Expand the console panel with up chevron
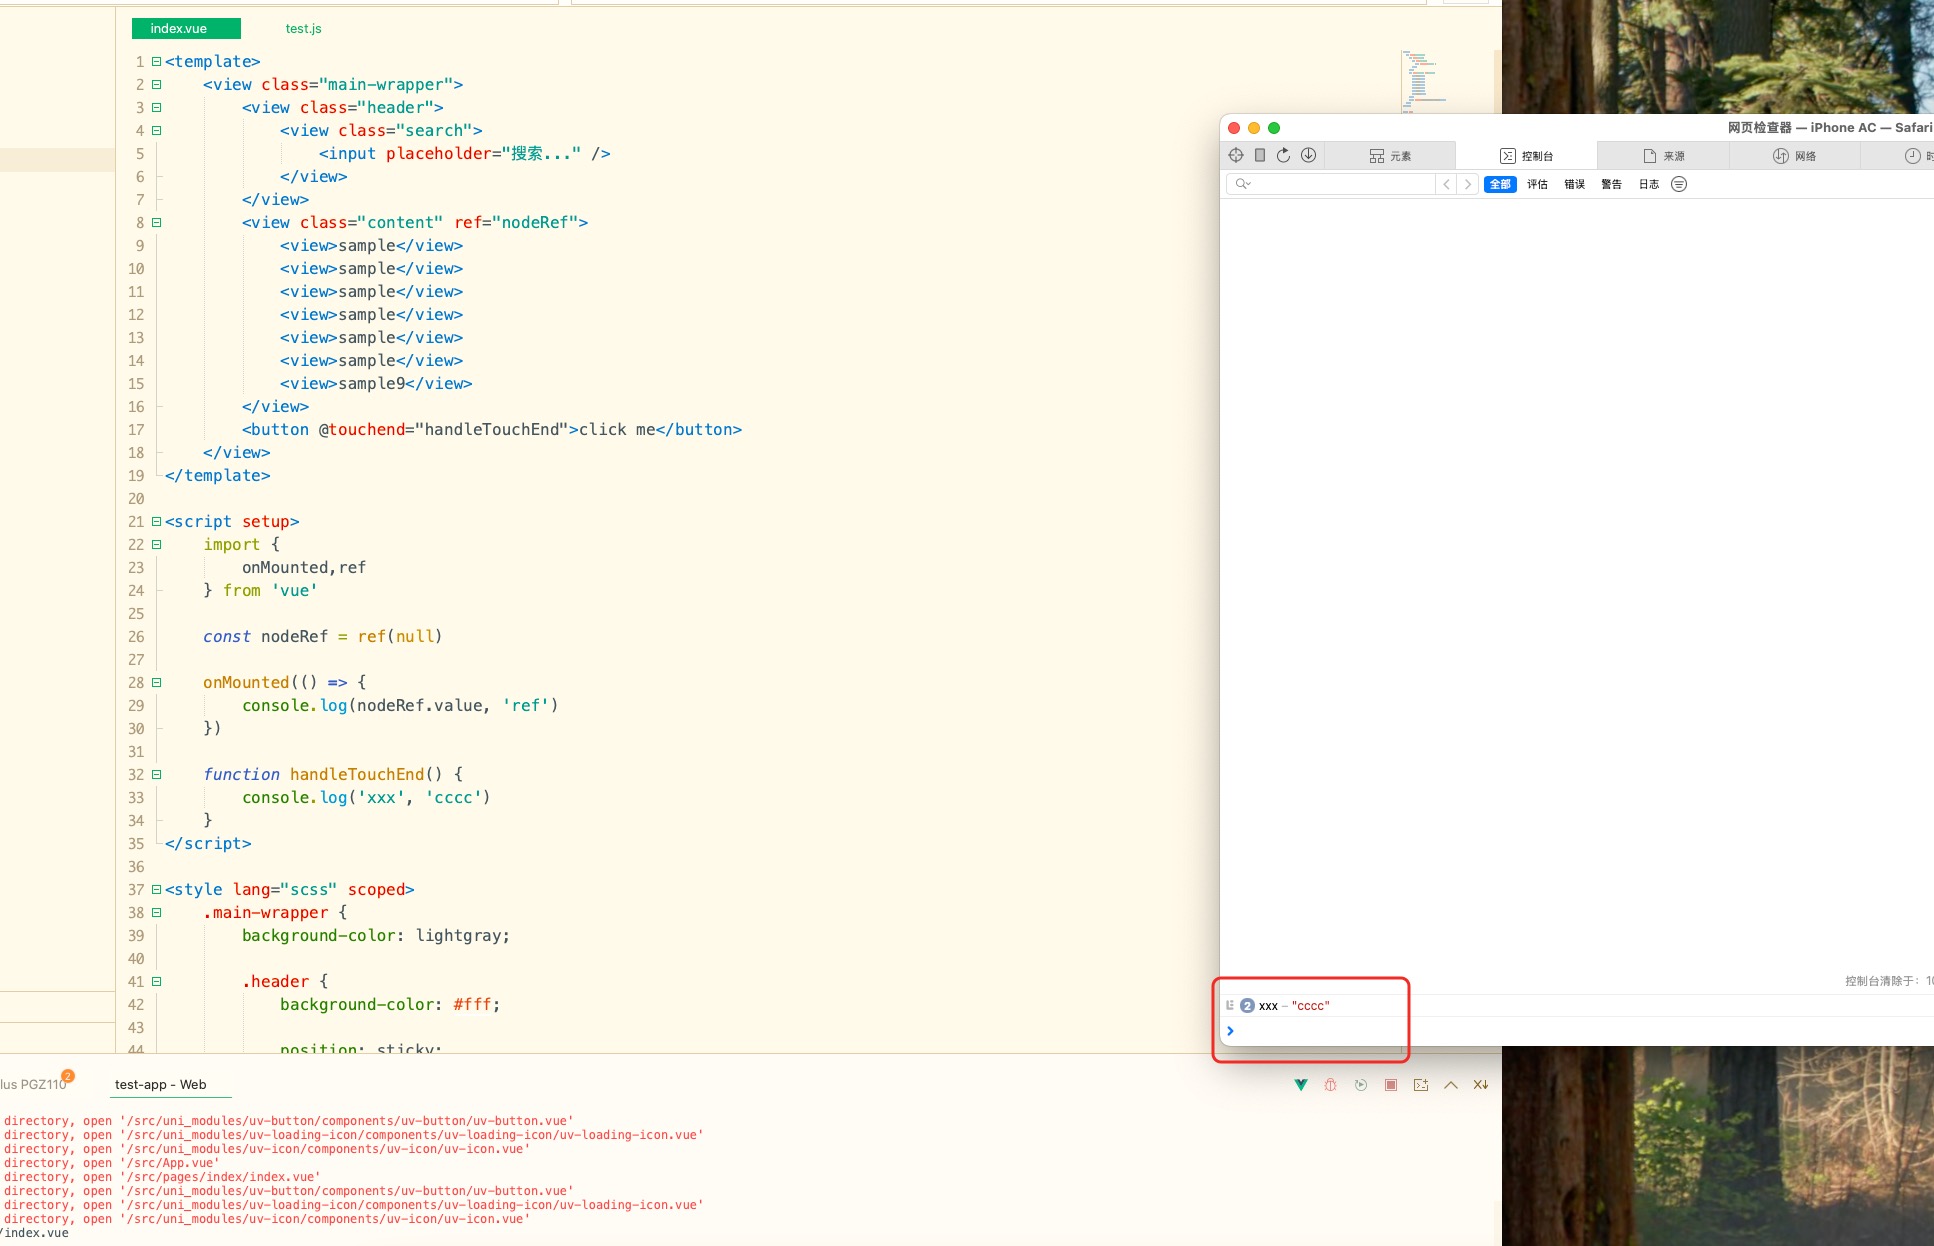 click(x=1451, y=1085)
